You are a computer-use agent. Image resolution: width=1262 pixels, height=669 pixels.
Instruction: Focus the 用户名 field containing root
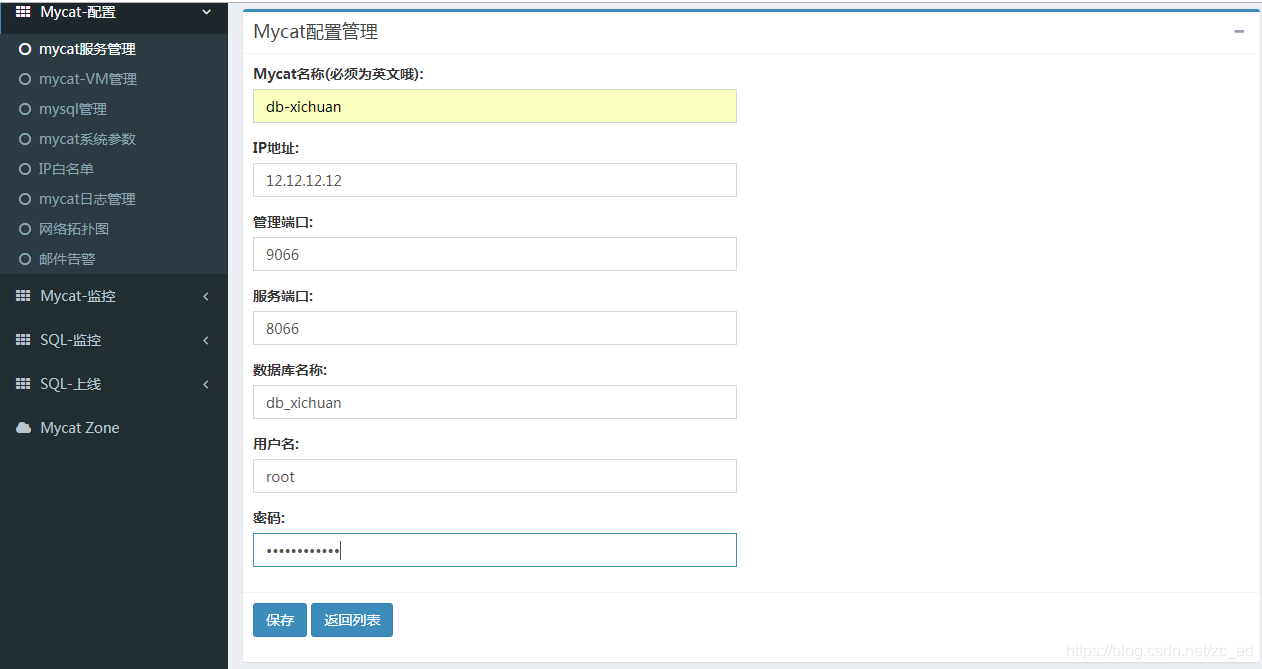495,476
